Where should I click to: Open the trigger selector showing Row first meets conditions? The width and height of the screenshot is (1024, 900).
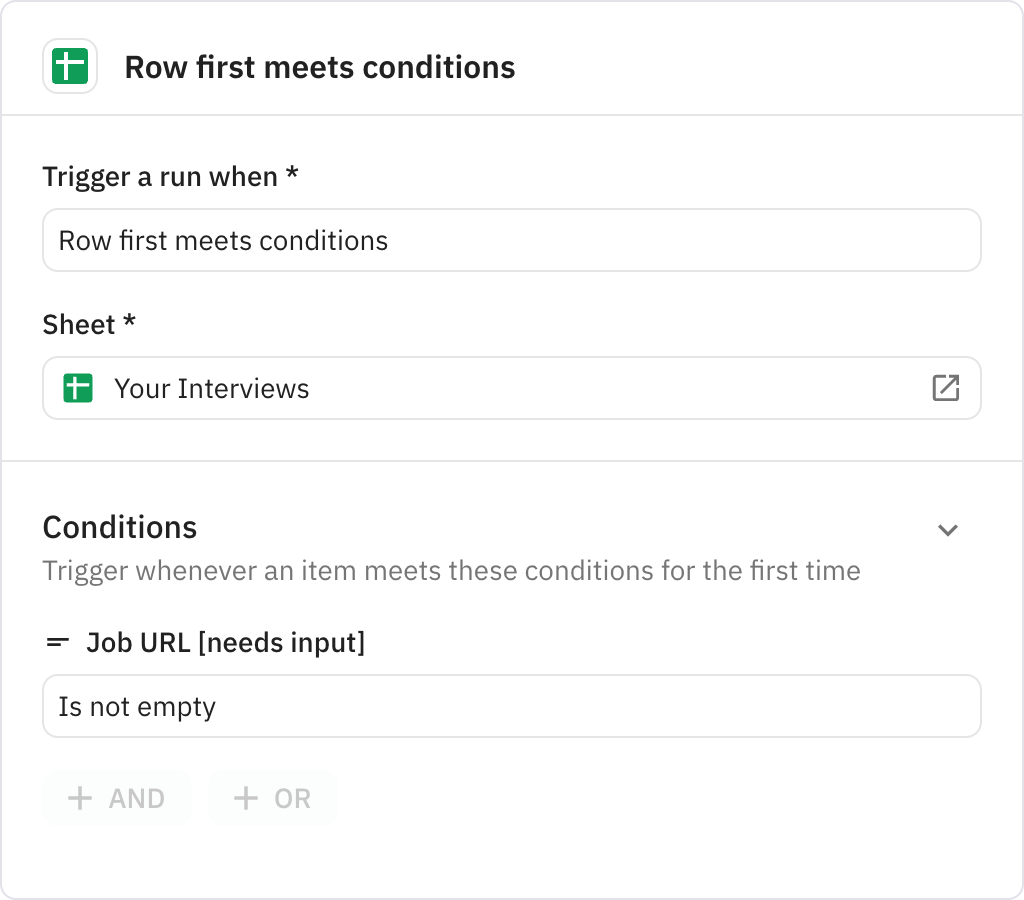click(512, 240)
